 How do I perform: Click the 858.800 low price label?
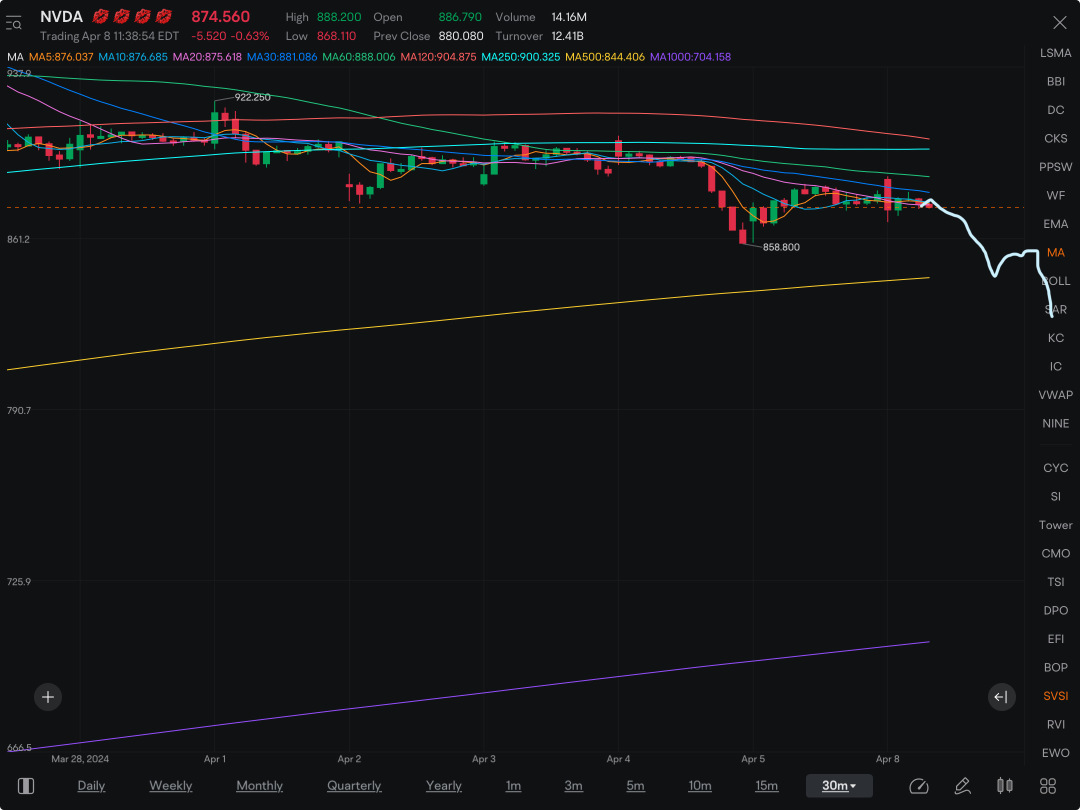781,247
